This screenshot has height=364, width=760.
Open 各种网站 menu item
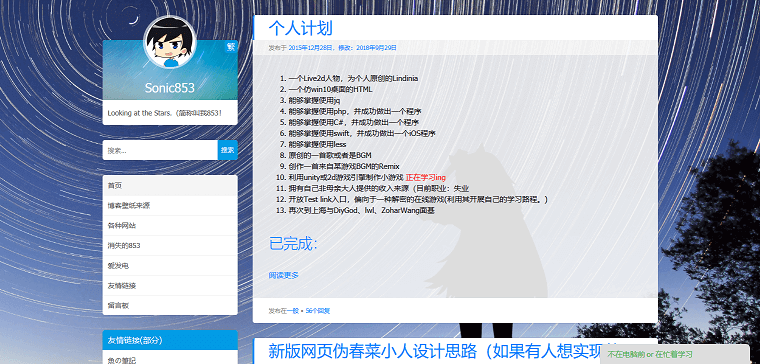tap(170, 225)
